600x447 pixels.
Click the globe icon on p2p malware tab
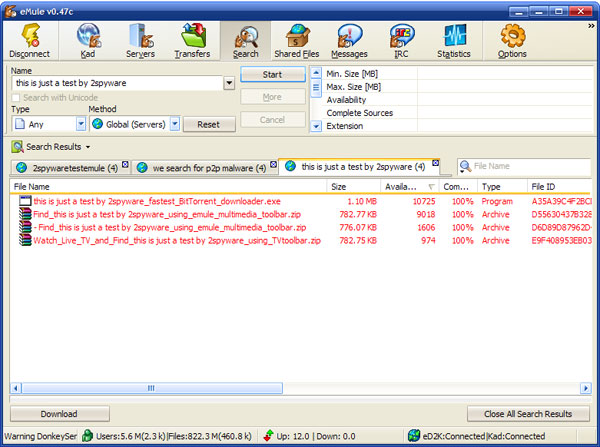(142, 168)
